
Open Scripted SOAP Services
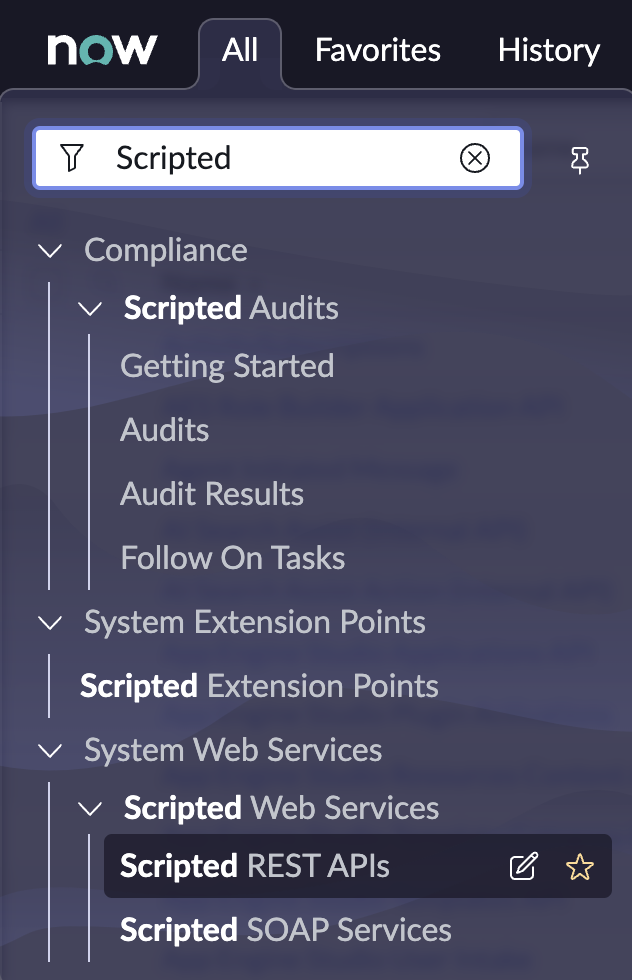286,930
